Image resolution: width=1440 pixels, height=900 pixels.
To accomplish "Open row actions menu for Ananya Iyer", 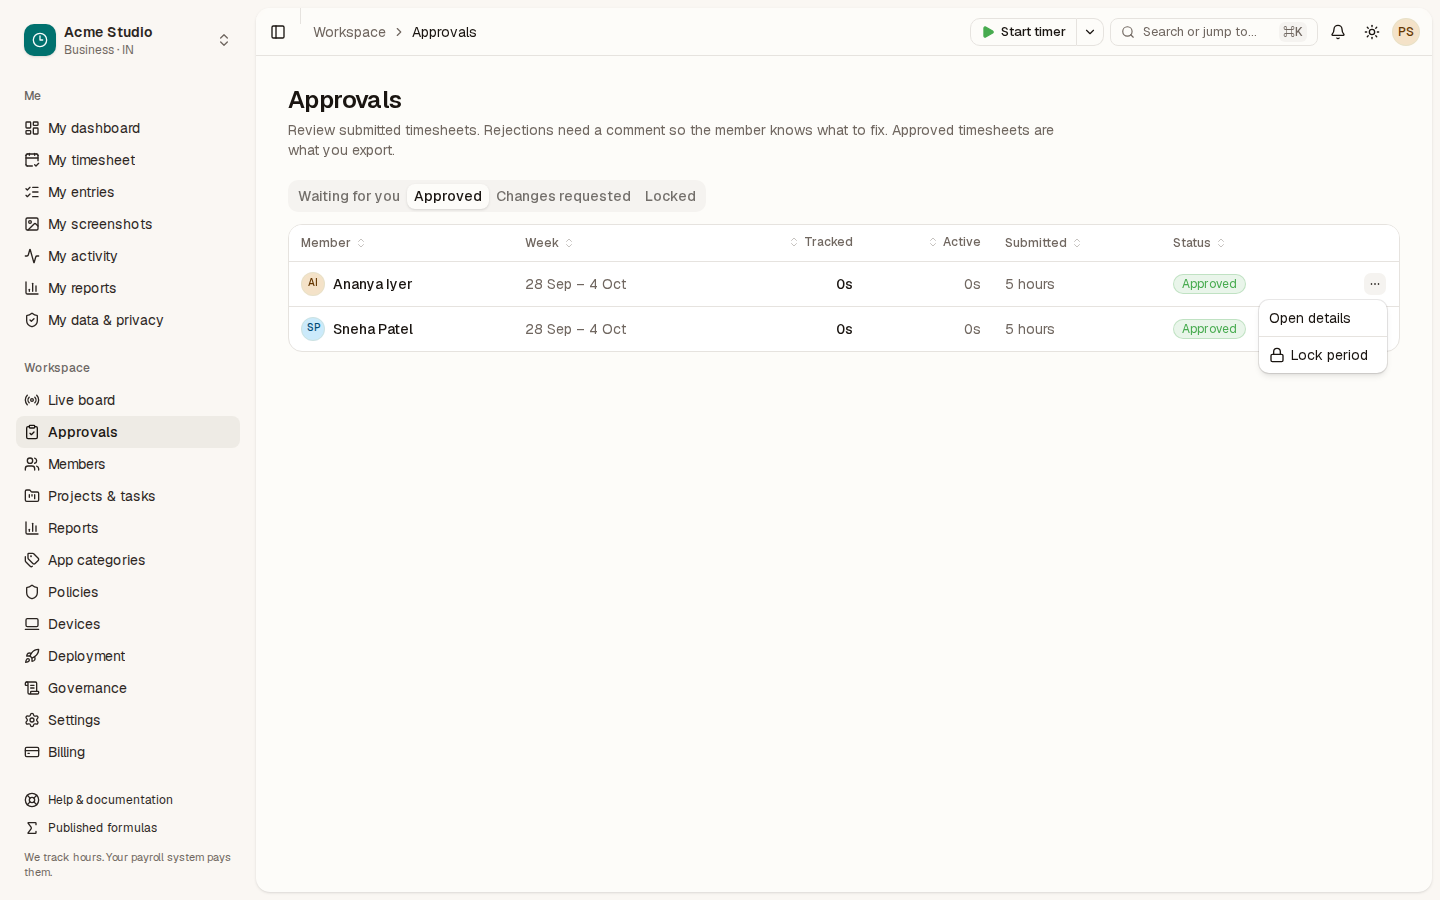I will coord(1375,284).
